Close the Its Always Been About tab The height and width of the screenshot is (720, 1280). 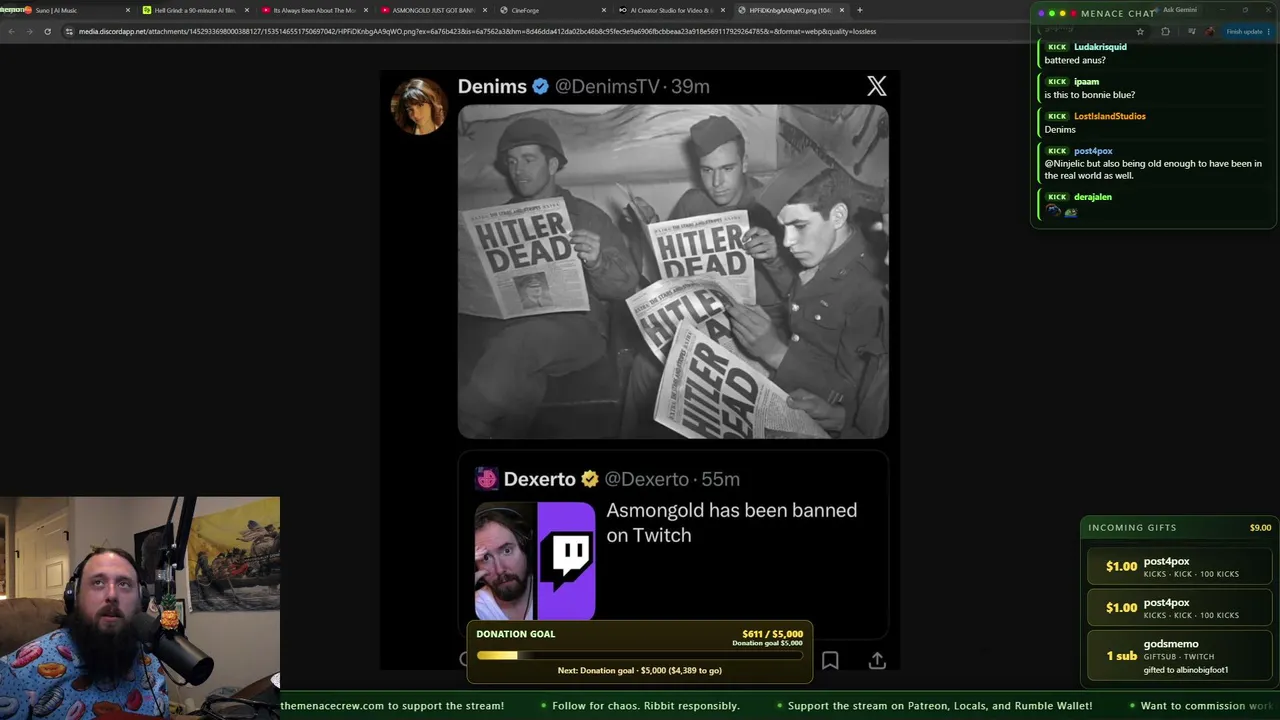coord(366,10)
